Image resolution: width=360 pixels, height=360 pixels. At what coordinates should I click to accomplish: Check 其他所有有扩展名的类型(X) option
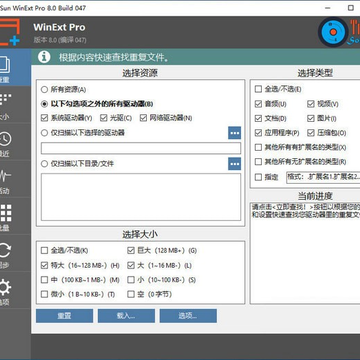pos(258,147)
